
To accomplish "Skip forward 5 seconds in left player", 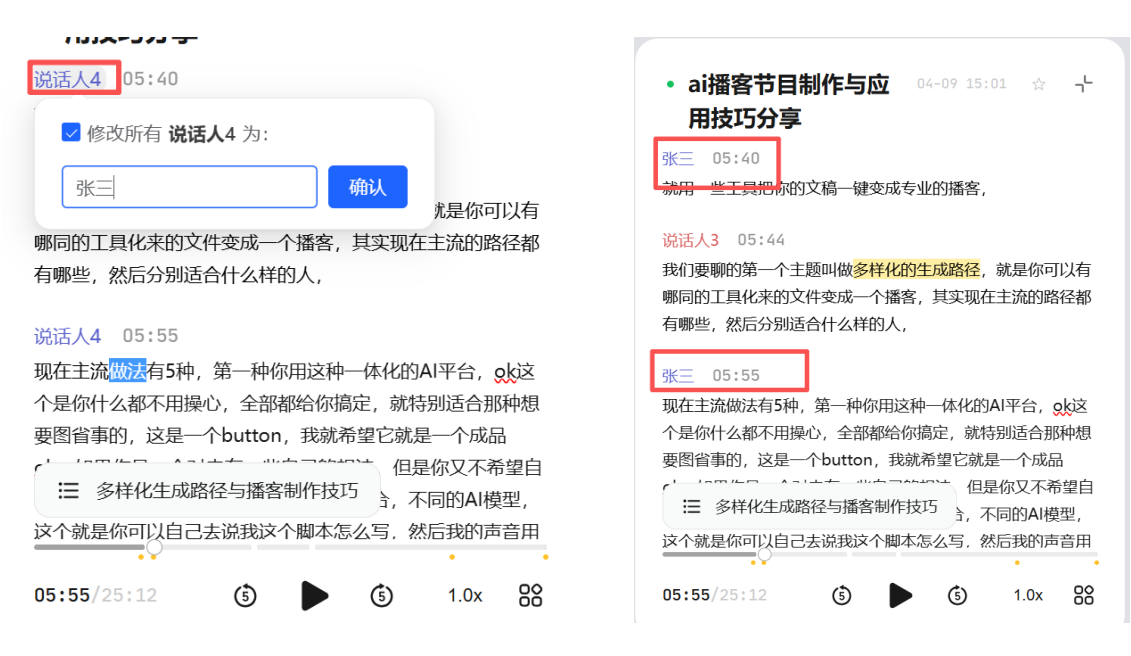I will click(382, 595).
